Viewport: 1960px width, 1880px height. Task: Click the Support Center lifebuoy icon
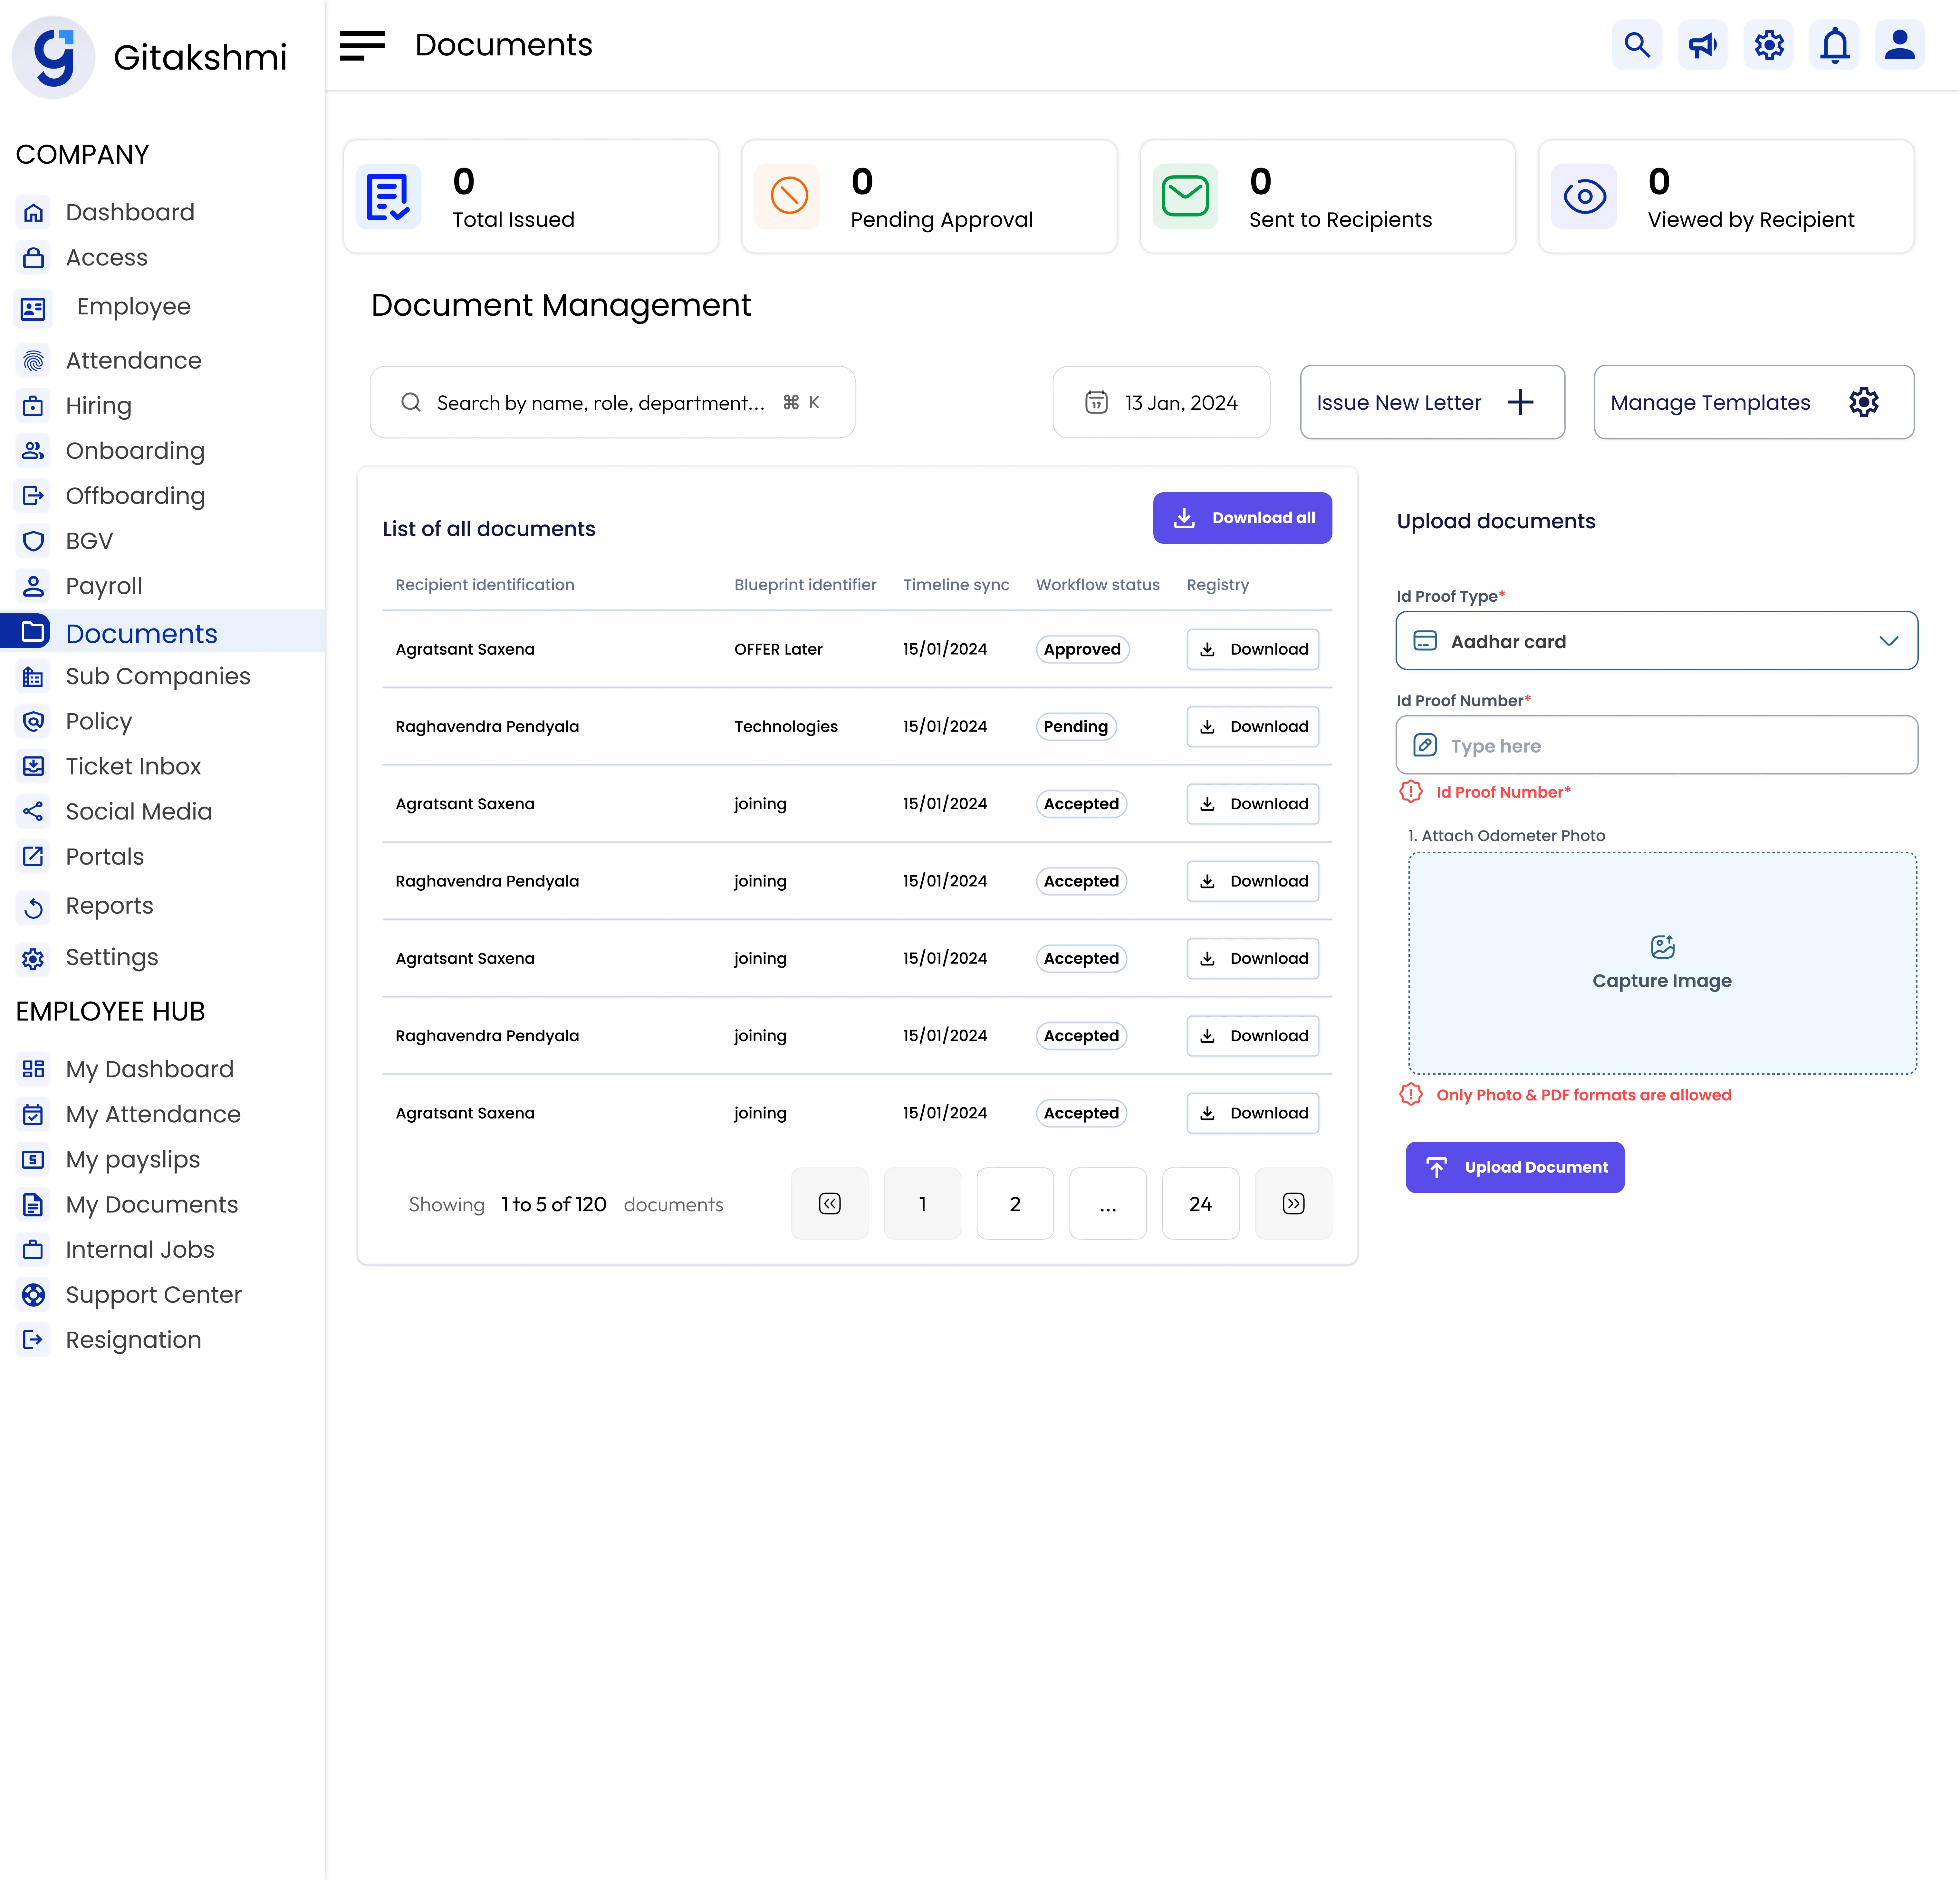point(33,1295)
